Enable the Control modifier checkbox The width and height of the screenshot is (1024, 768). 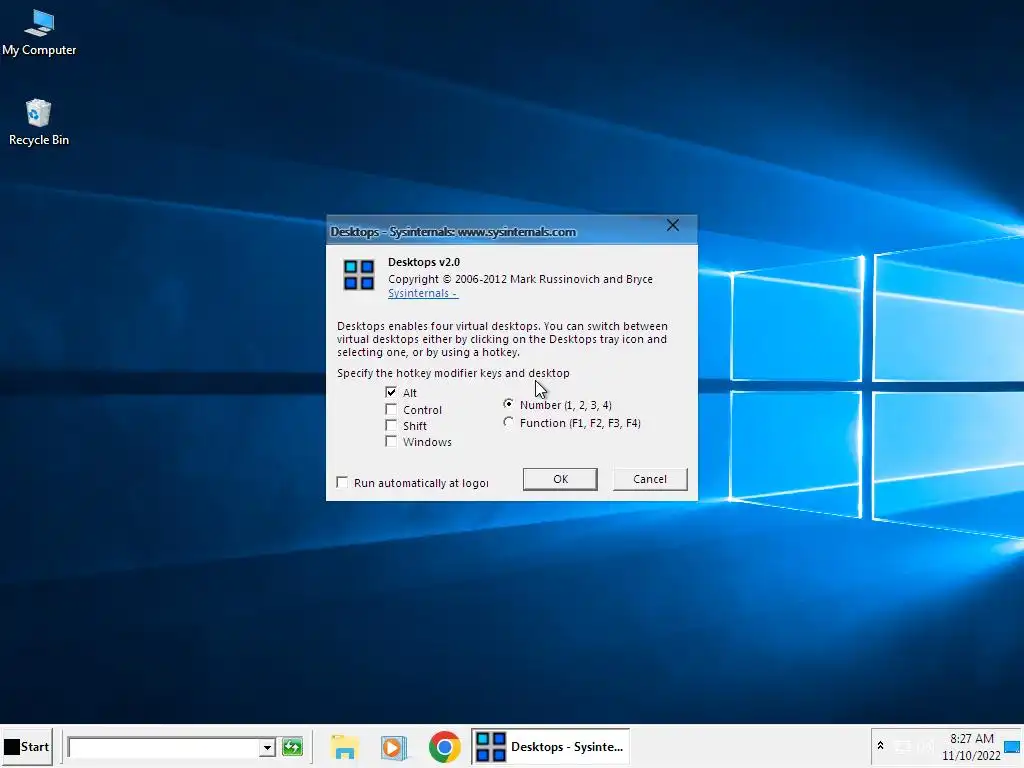click(x=391, y=409)
